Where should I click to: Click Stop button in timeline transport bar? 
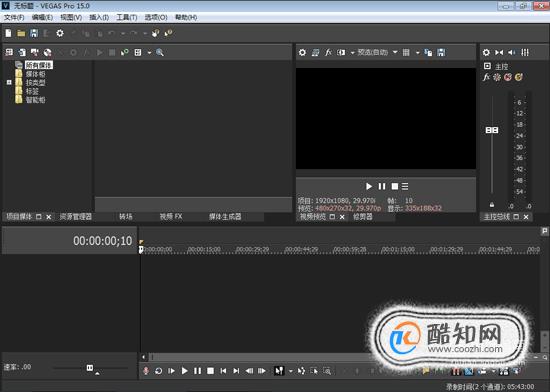[x=210, y=371]
